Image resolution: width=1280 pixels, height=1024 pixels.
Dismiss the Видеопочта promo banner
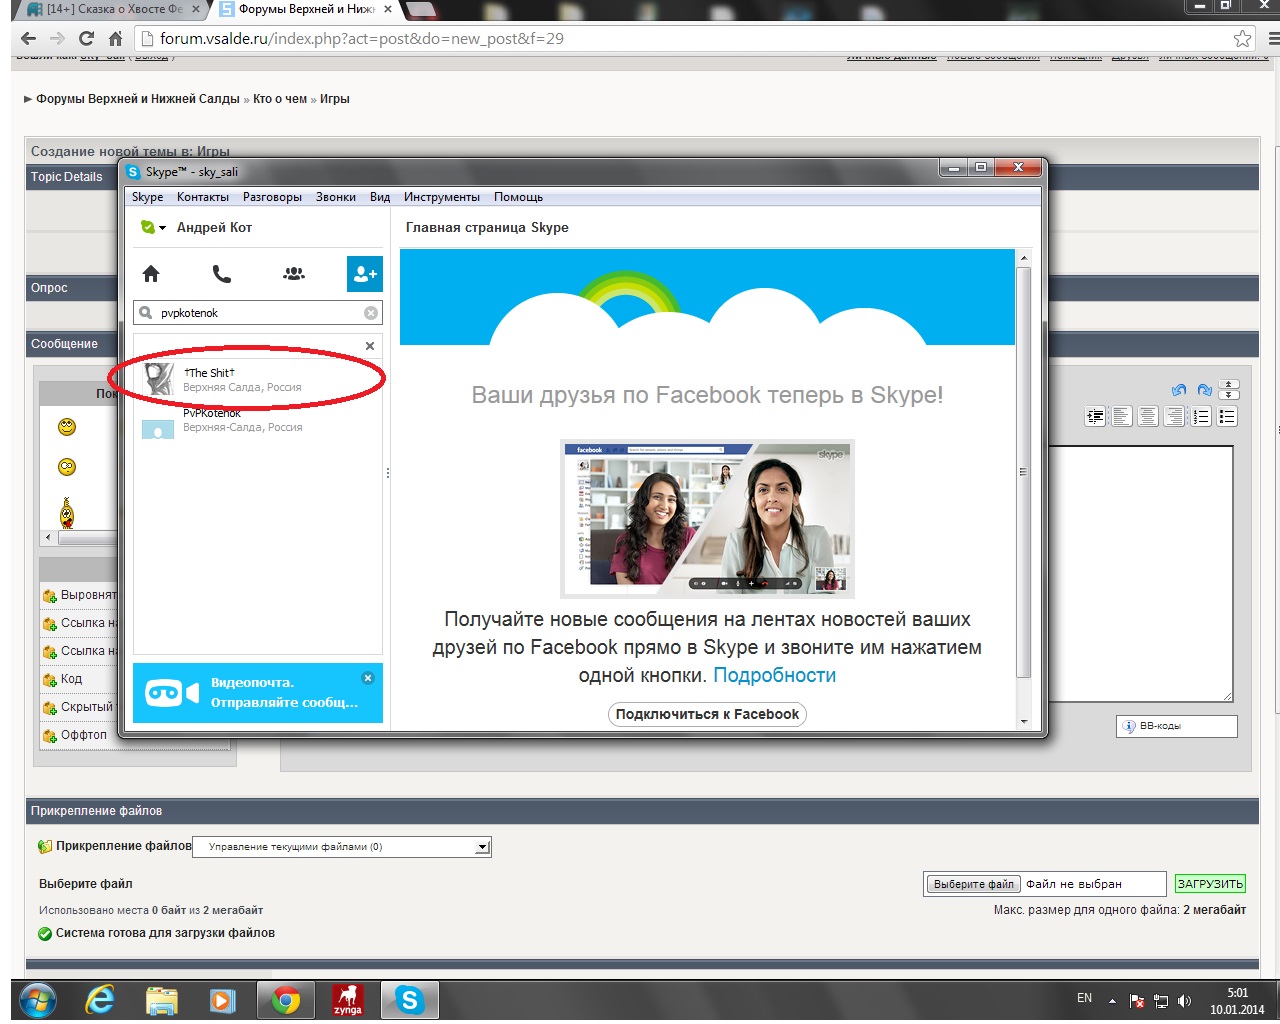pyautogui.click(x=368, y=678)
